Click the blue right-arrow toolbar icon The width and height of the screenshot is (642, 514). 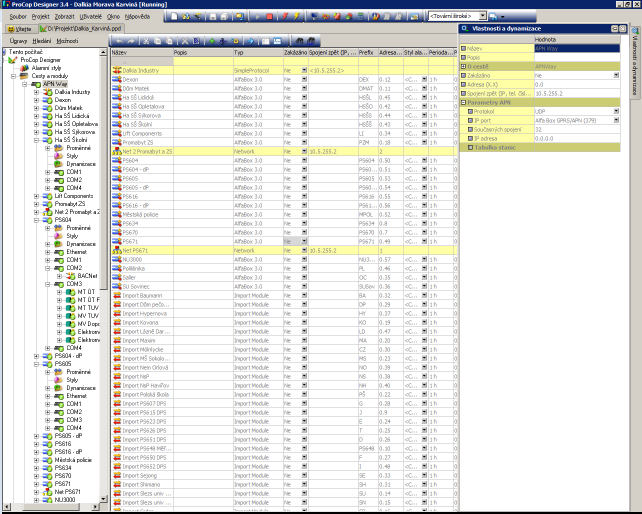click(x=251, y=41)
